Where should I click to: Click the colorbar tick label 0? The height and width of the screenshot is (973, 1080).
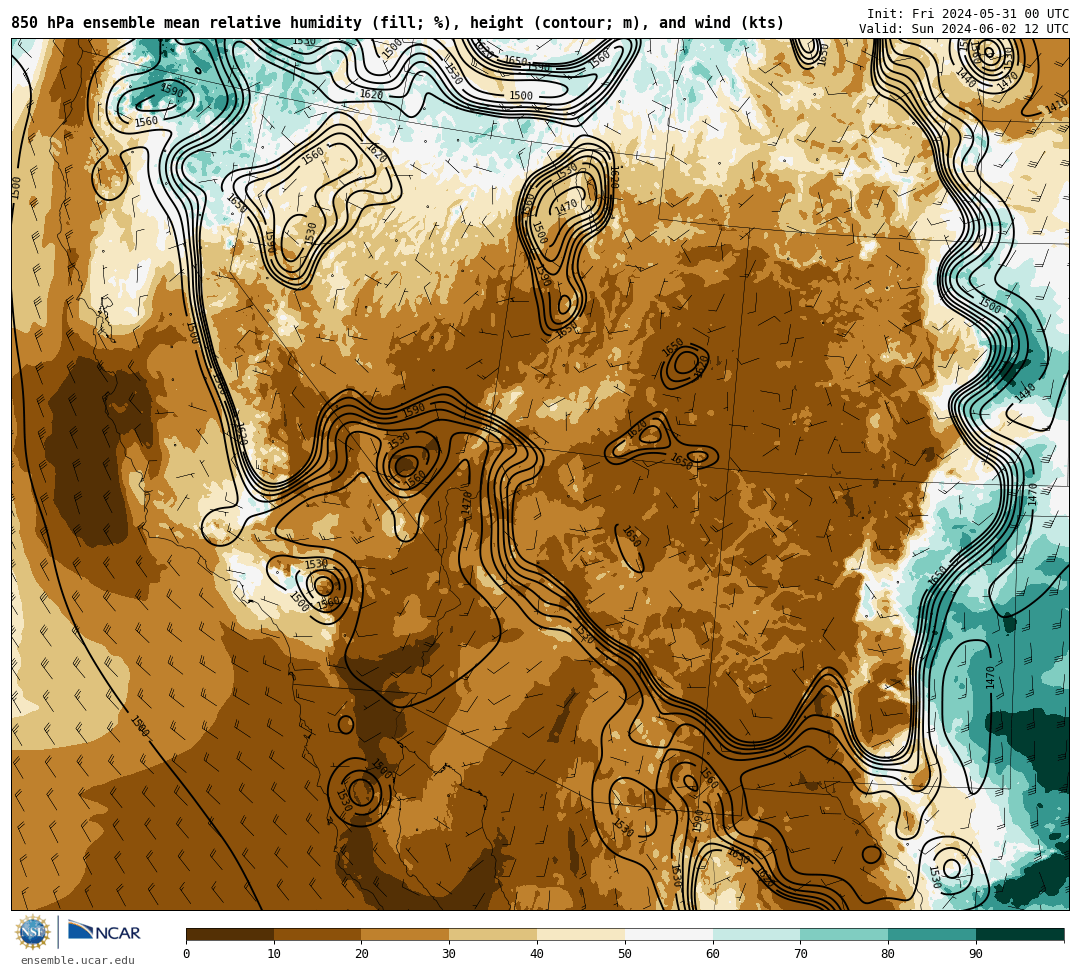click(187, 954)
